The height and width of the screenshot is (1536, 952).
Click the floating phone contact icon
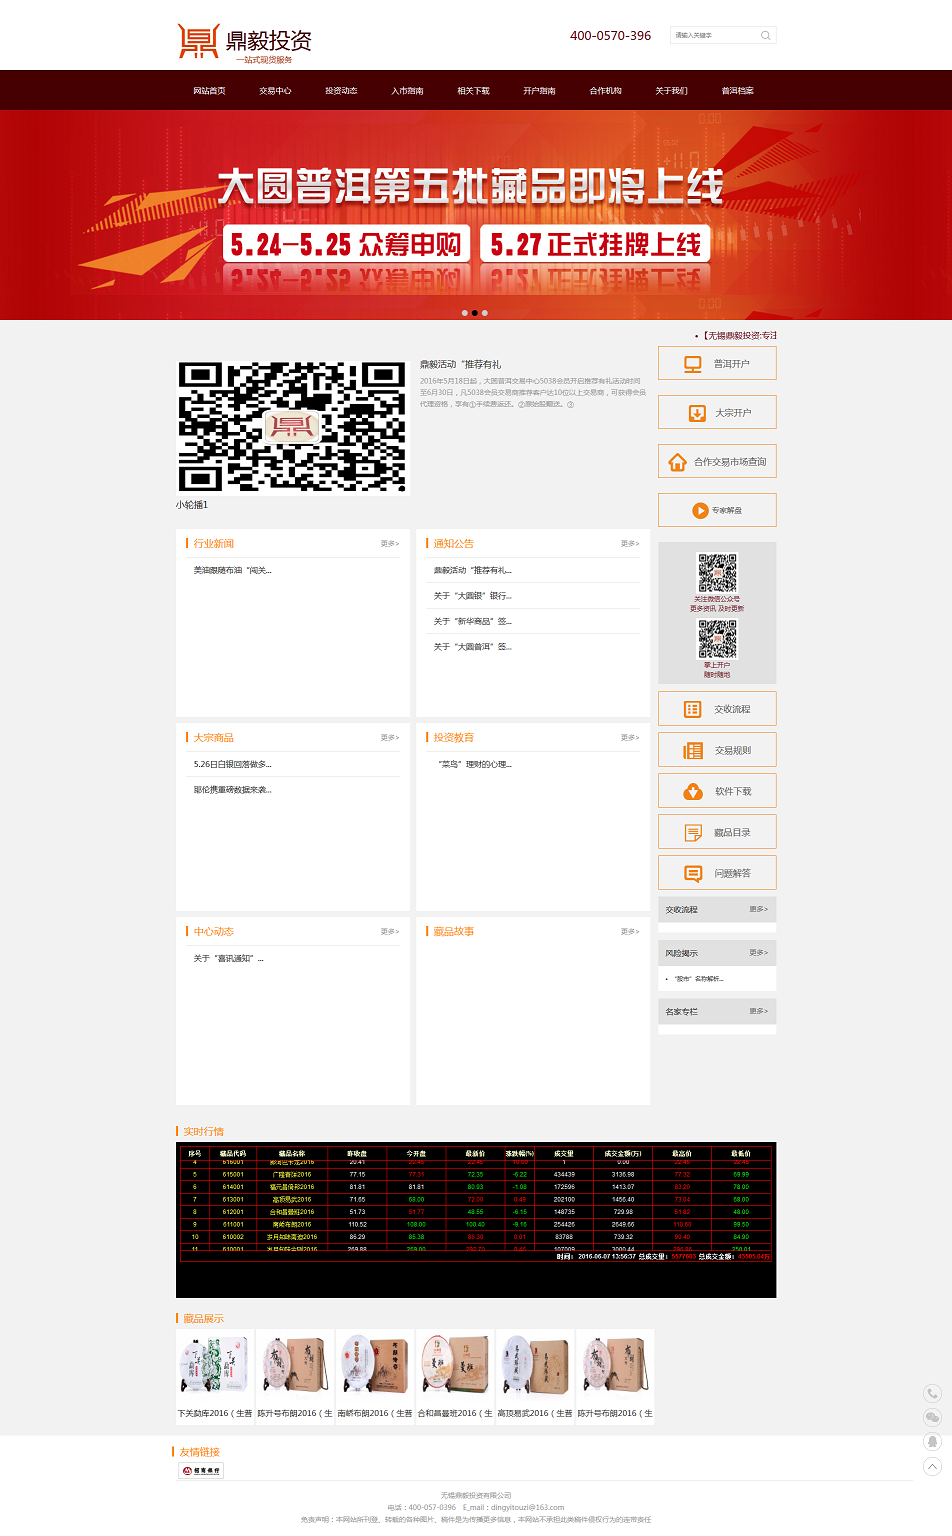932,1393
